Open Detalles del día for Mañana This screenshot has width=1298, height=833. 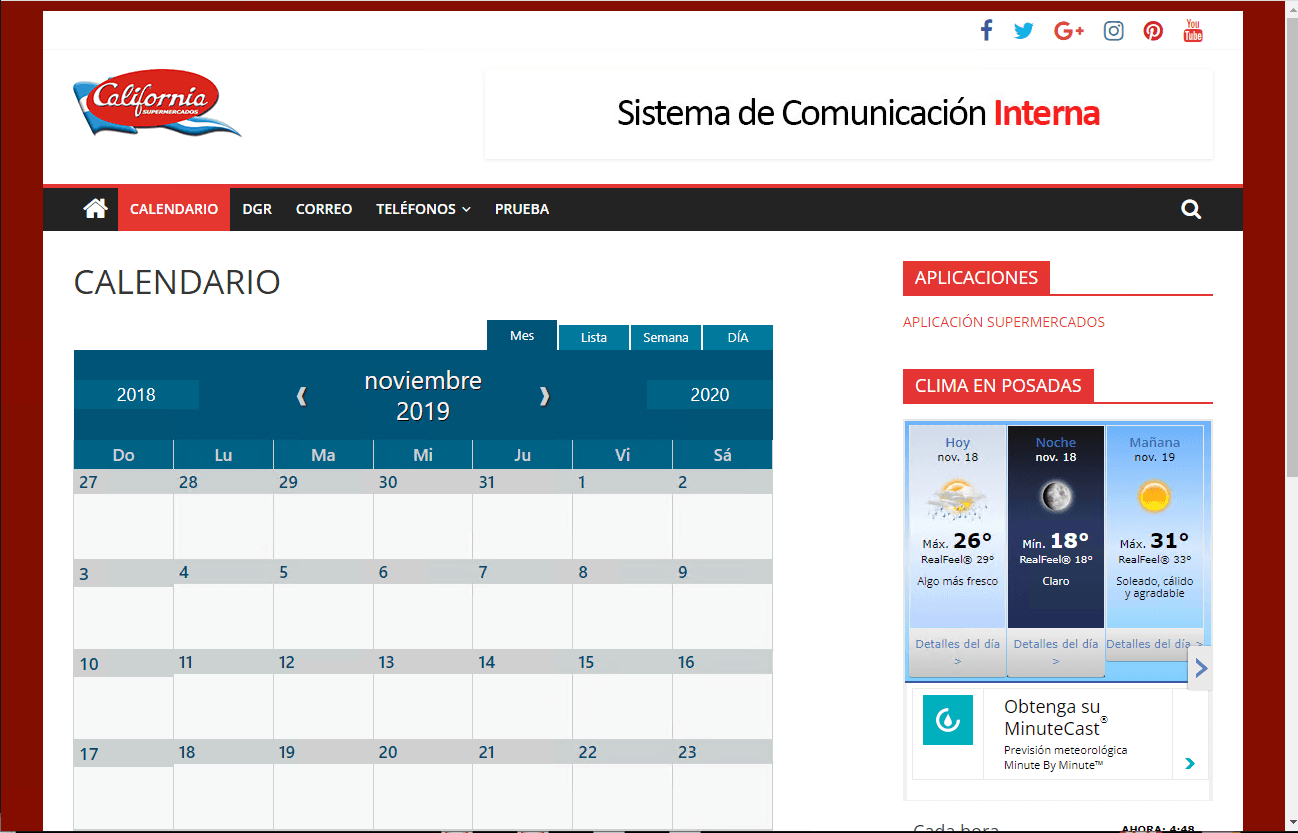[x=1154, y=644]
